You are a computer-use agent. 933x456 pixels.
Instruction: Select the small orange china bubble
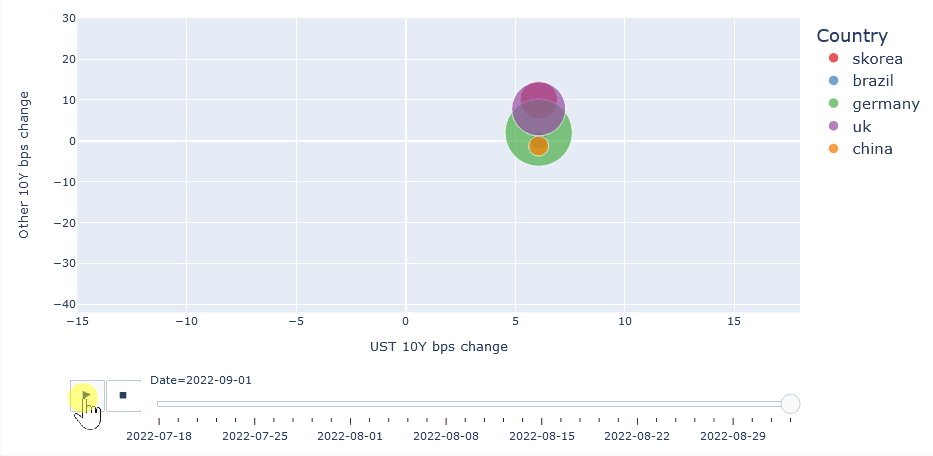538,146
